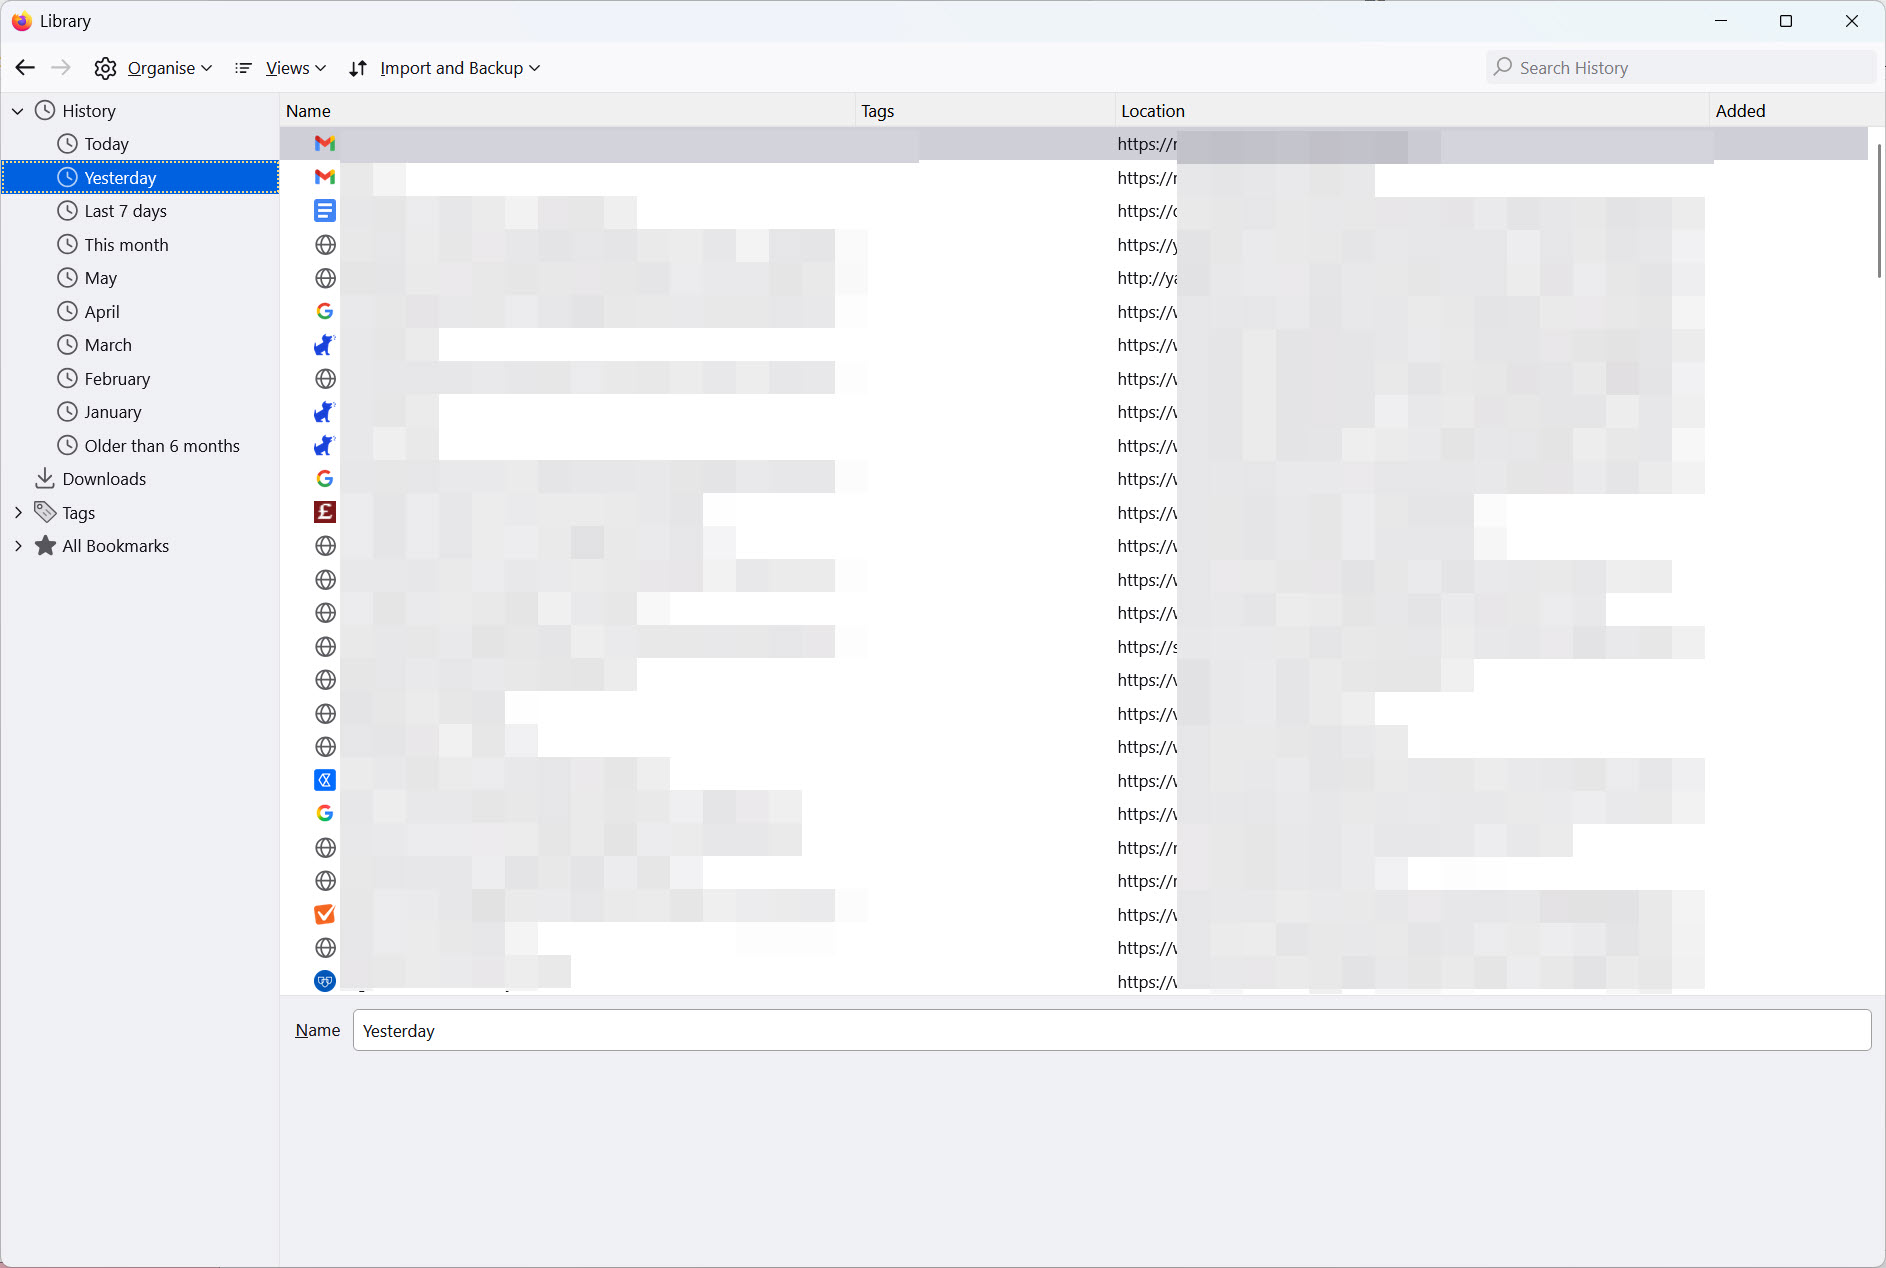
Task: Click the Downloads arrow icon
Action: click(45, 479)
